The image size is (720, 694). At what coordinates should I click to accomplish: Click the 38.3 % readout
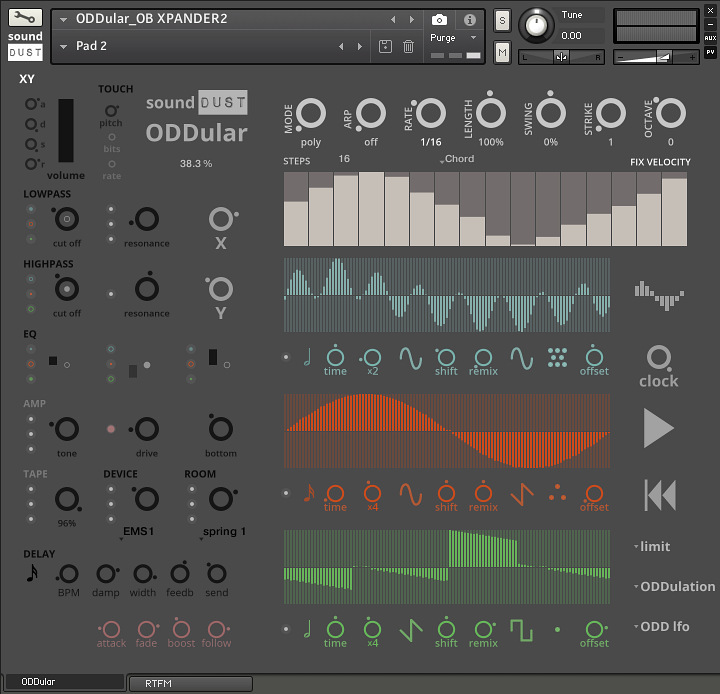coord(196,164)
